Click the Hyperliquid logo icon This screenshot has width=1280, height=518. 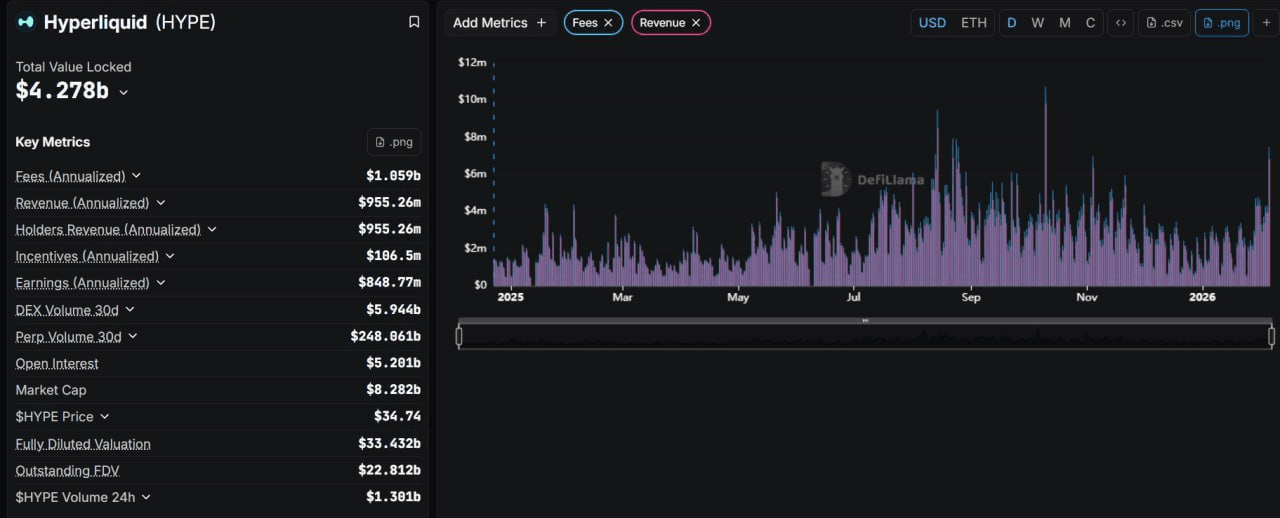pyautogui.click(x=26, y=22)
